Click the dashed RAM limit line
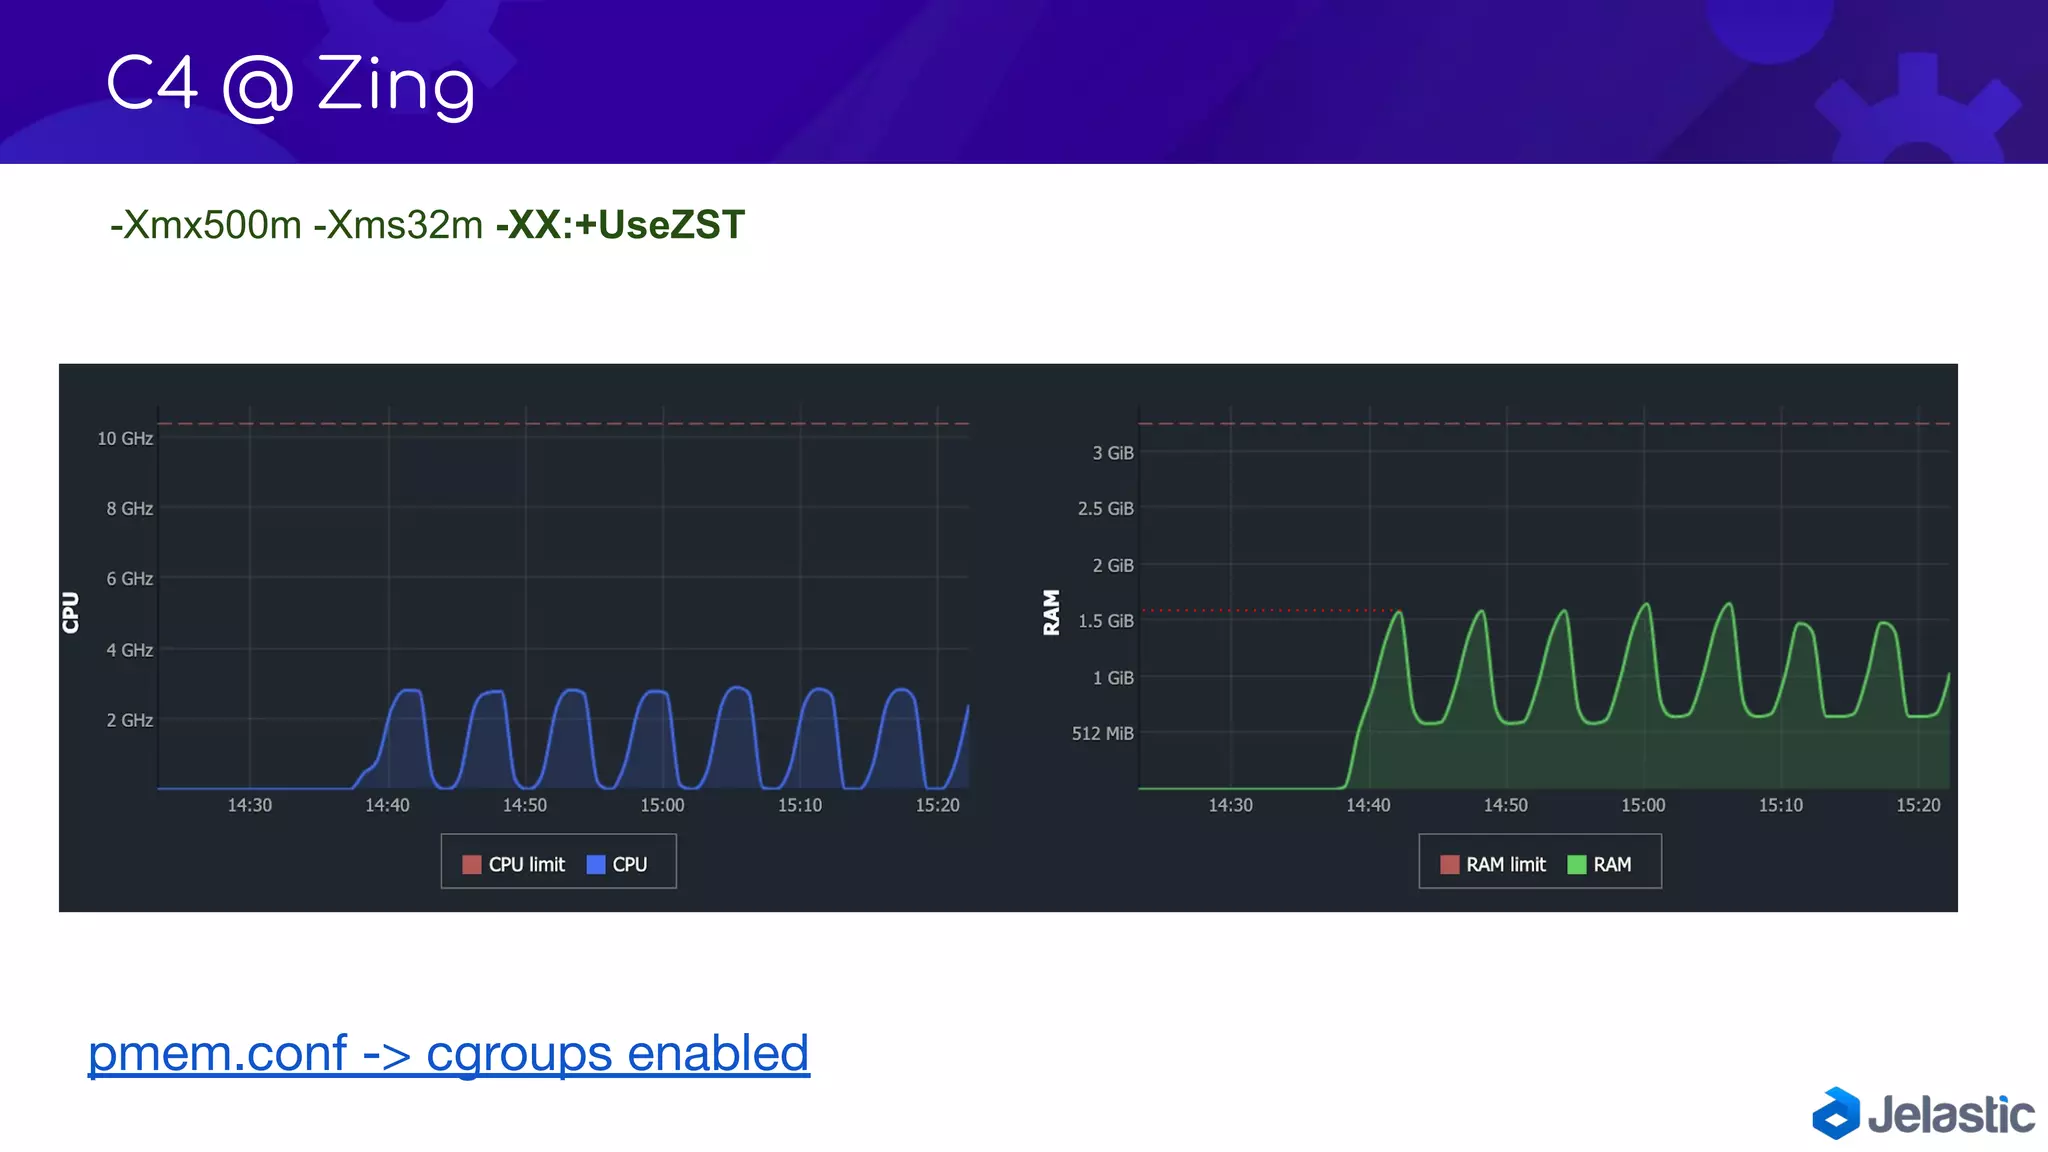The height and width of the screenshot is (1152, 2048). pyautogui.click(x=1544, y=424)
